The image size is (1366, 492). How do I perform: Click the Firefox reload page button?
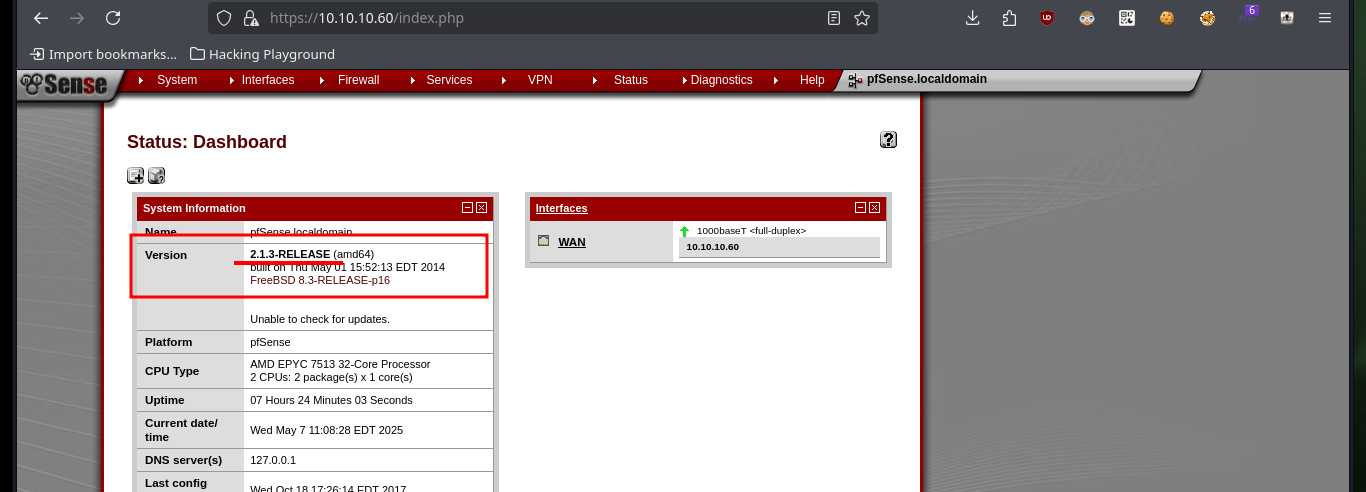pos(113,18)
